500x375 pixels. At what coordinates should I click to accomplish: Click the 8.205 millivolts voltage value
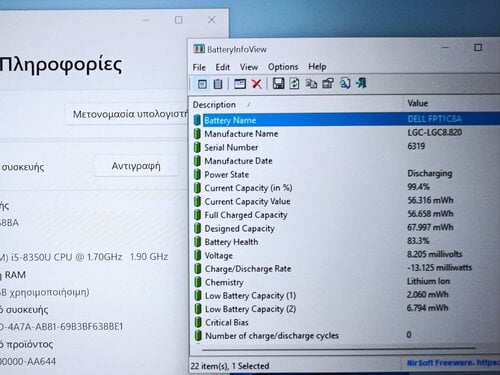[435, 254]
